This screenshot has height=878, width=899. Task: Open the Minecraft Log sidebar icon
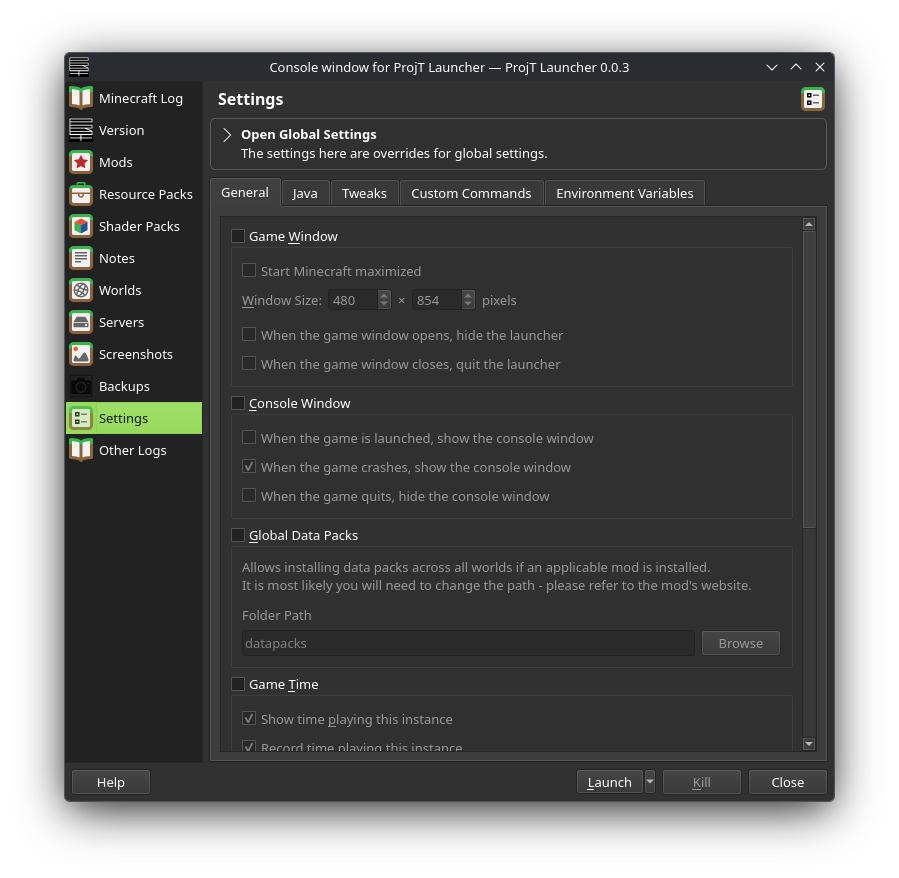(81, 97)
